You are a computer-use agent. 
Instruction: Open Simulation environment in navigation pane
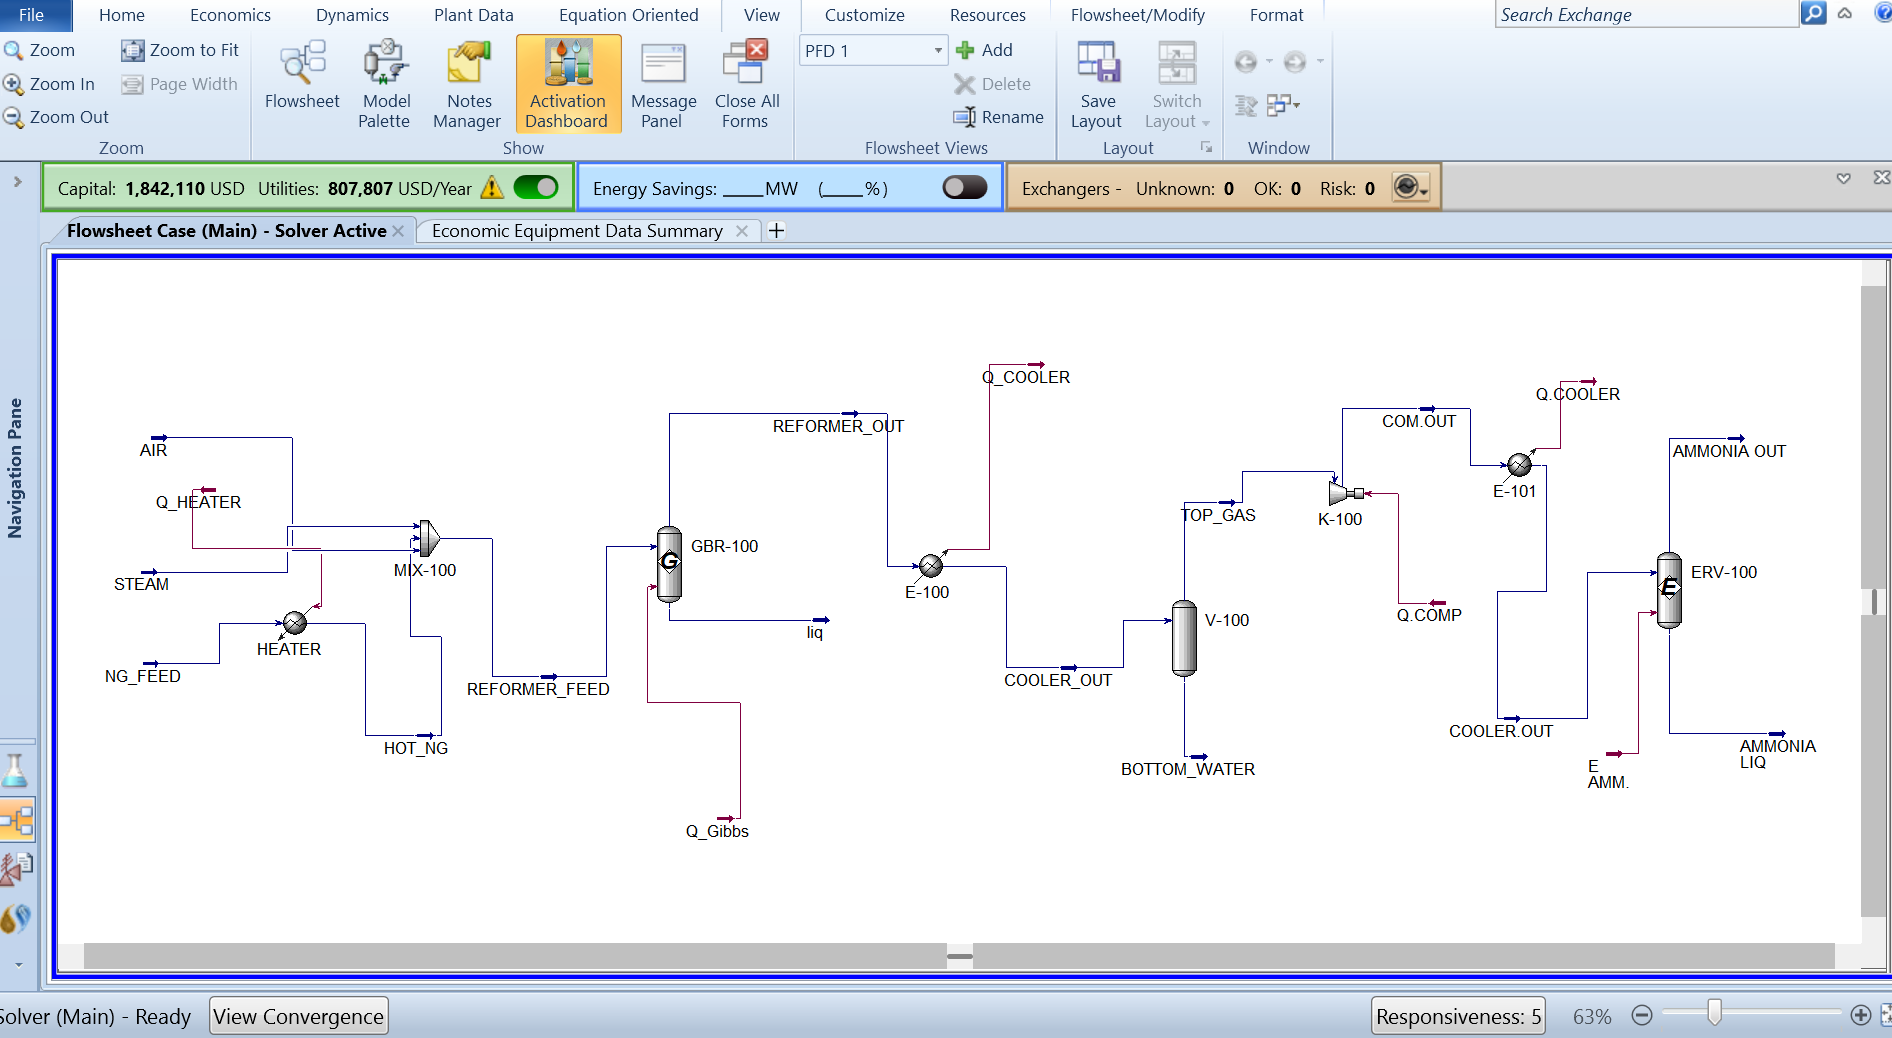17,820
